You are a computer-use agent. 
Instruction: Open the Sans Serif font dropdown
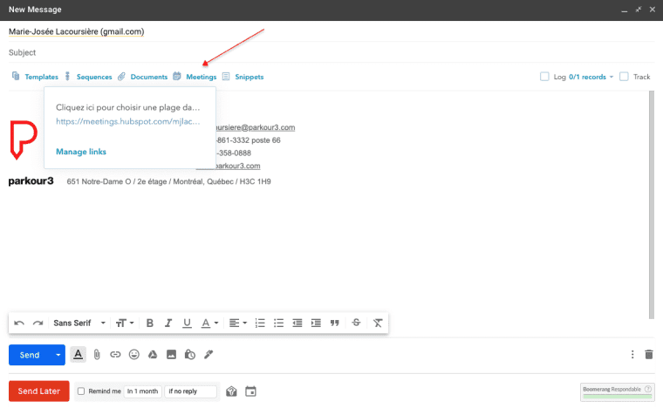tap(78, 323)
